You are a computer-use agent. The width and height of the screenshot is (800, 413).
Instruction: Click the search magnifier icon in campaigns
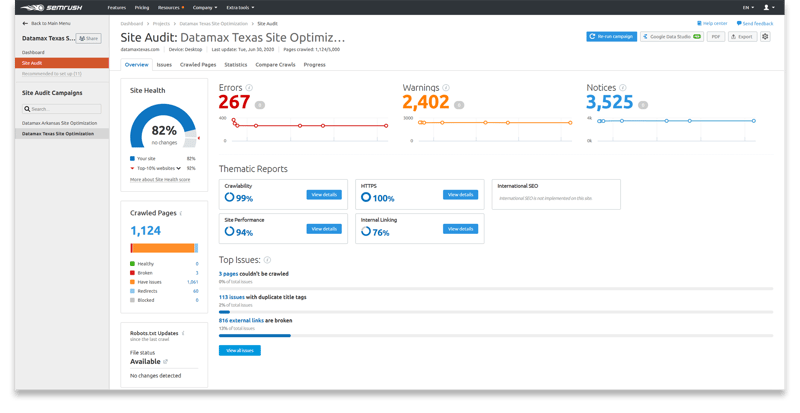click(x=27, y=109)
